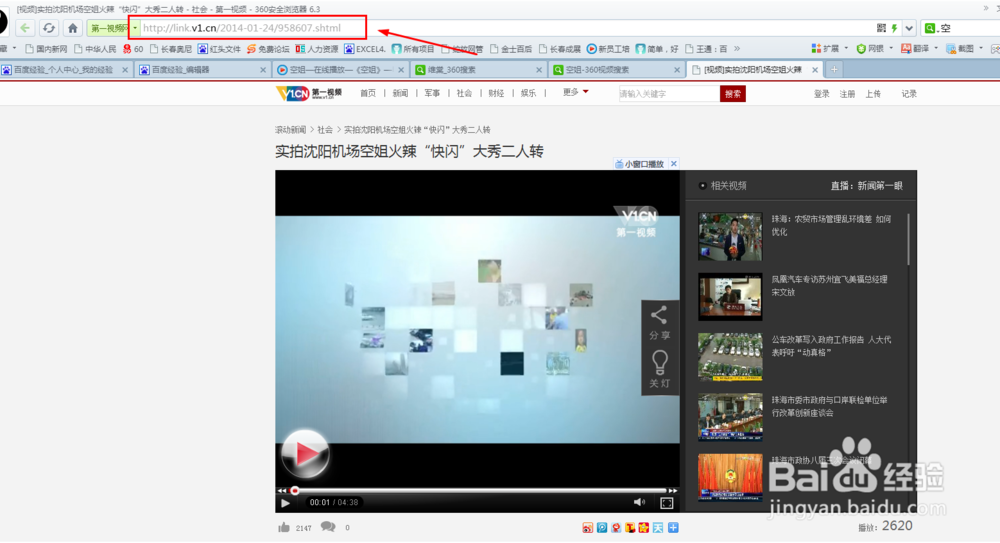
Task: Go to 新闻 in site navigation
Action: (x=400, y=94)
